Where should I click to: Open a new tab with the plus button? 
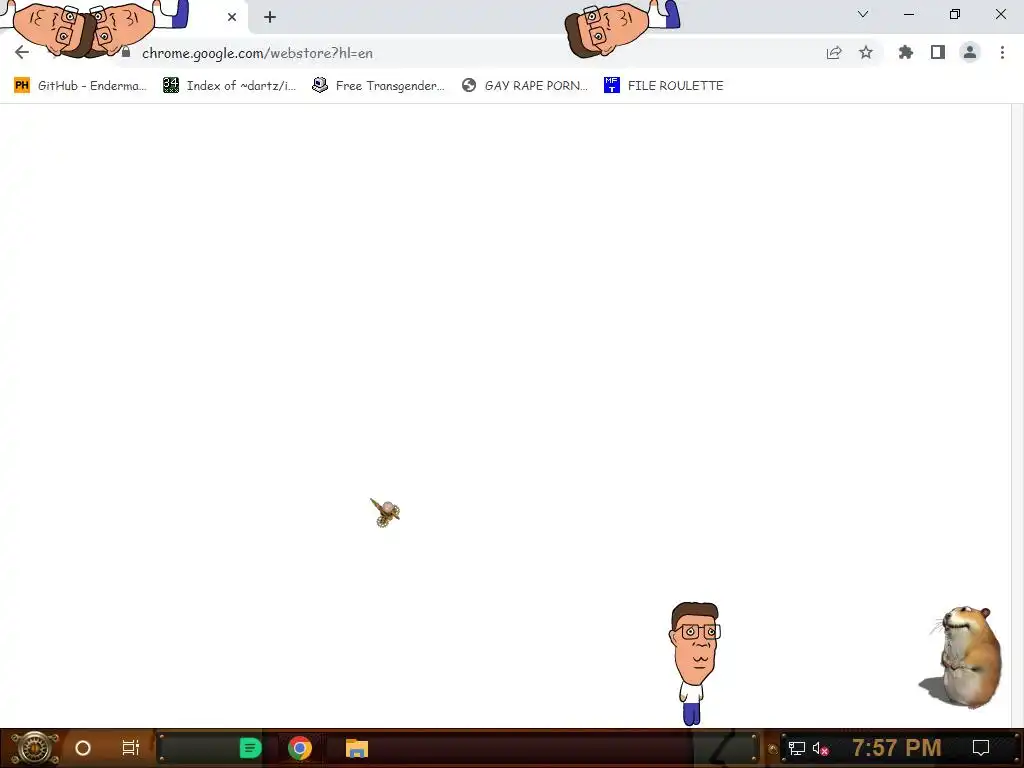tap(270, 17)
